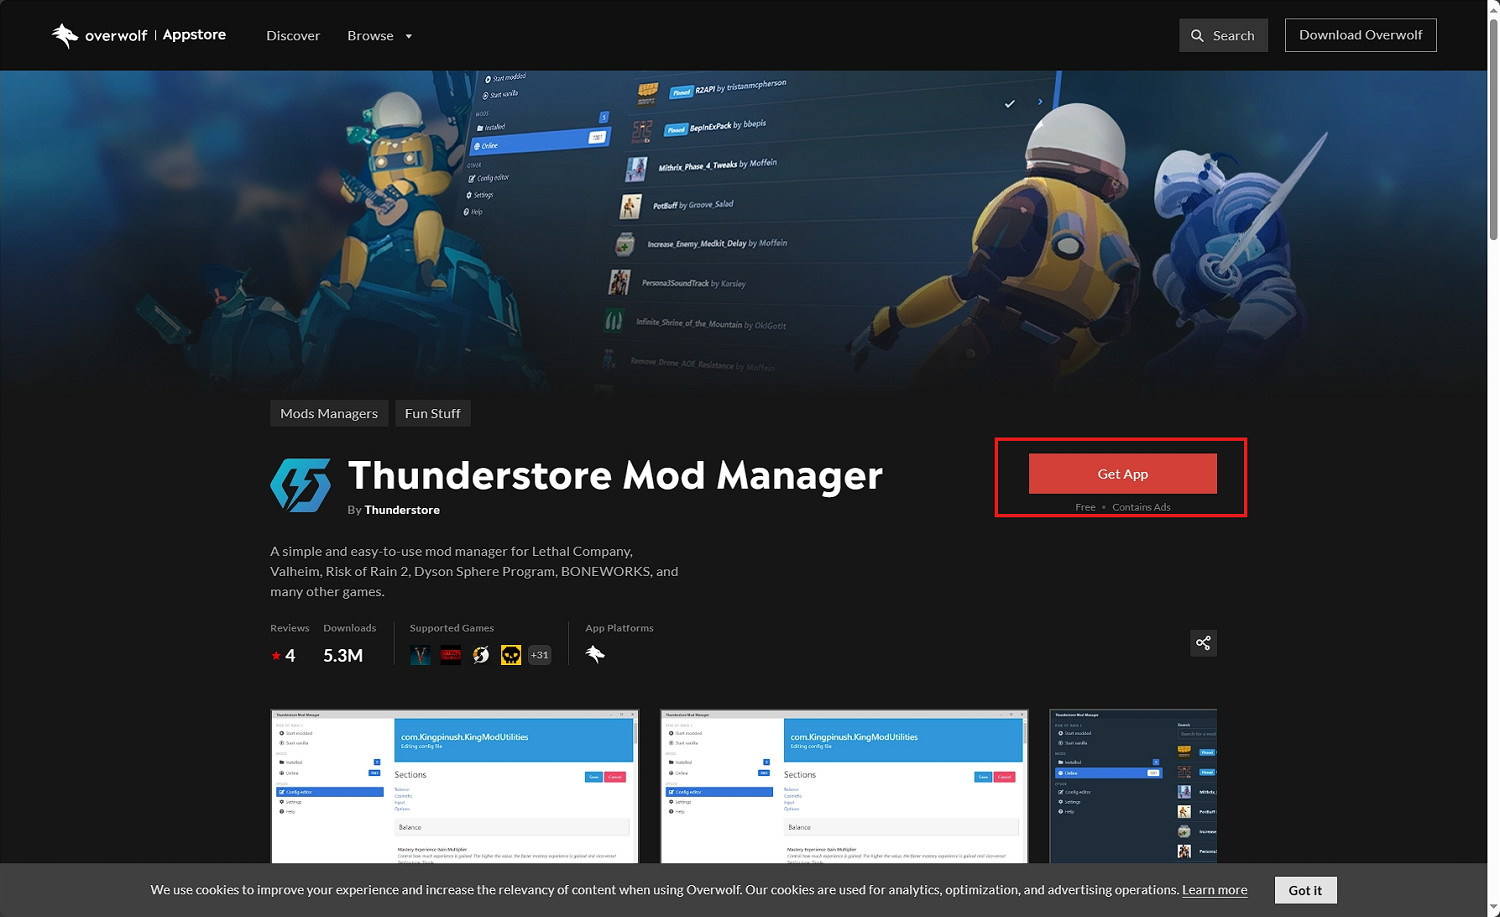Click the Thunderstore Mod Manager app logo
The height and width of the screenshot is (917, 1500).
click(x=300, y=485)
